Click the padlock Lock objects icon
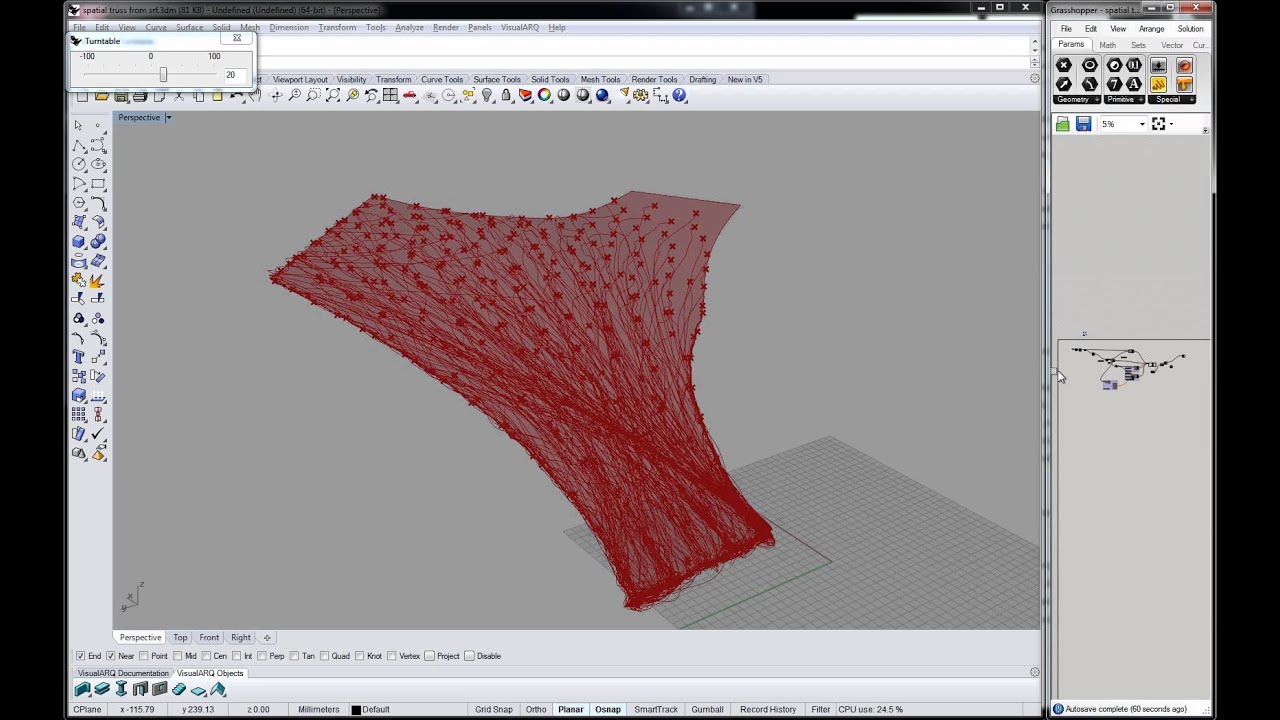The height and width of the screenshot is (720, 1280). 506,96
